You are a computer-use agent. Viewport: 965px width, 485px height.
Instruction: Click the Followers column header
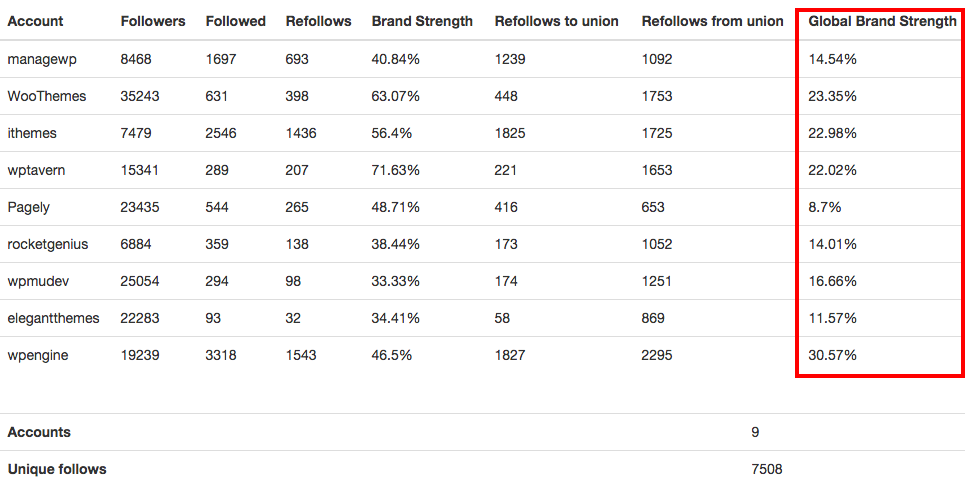pyautogui.click(x=151, y=21)
